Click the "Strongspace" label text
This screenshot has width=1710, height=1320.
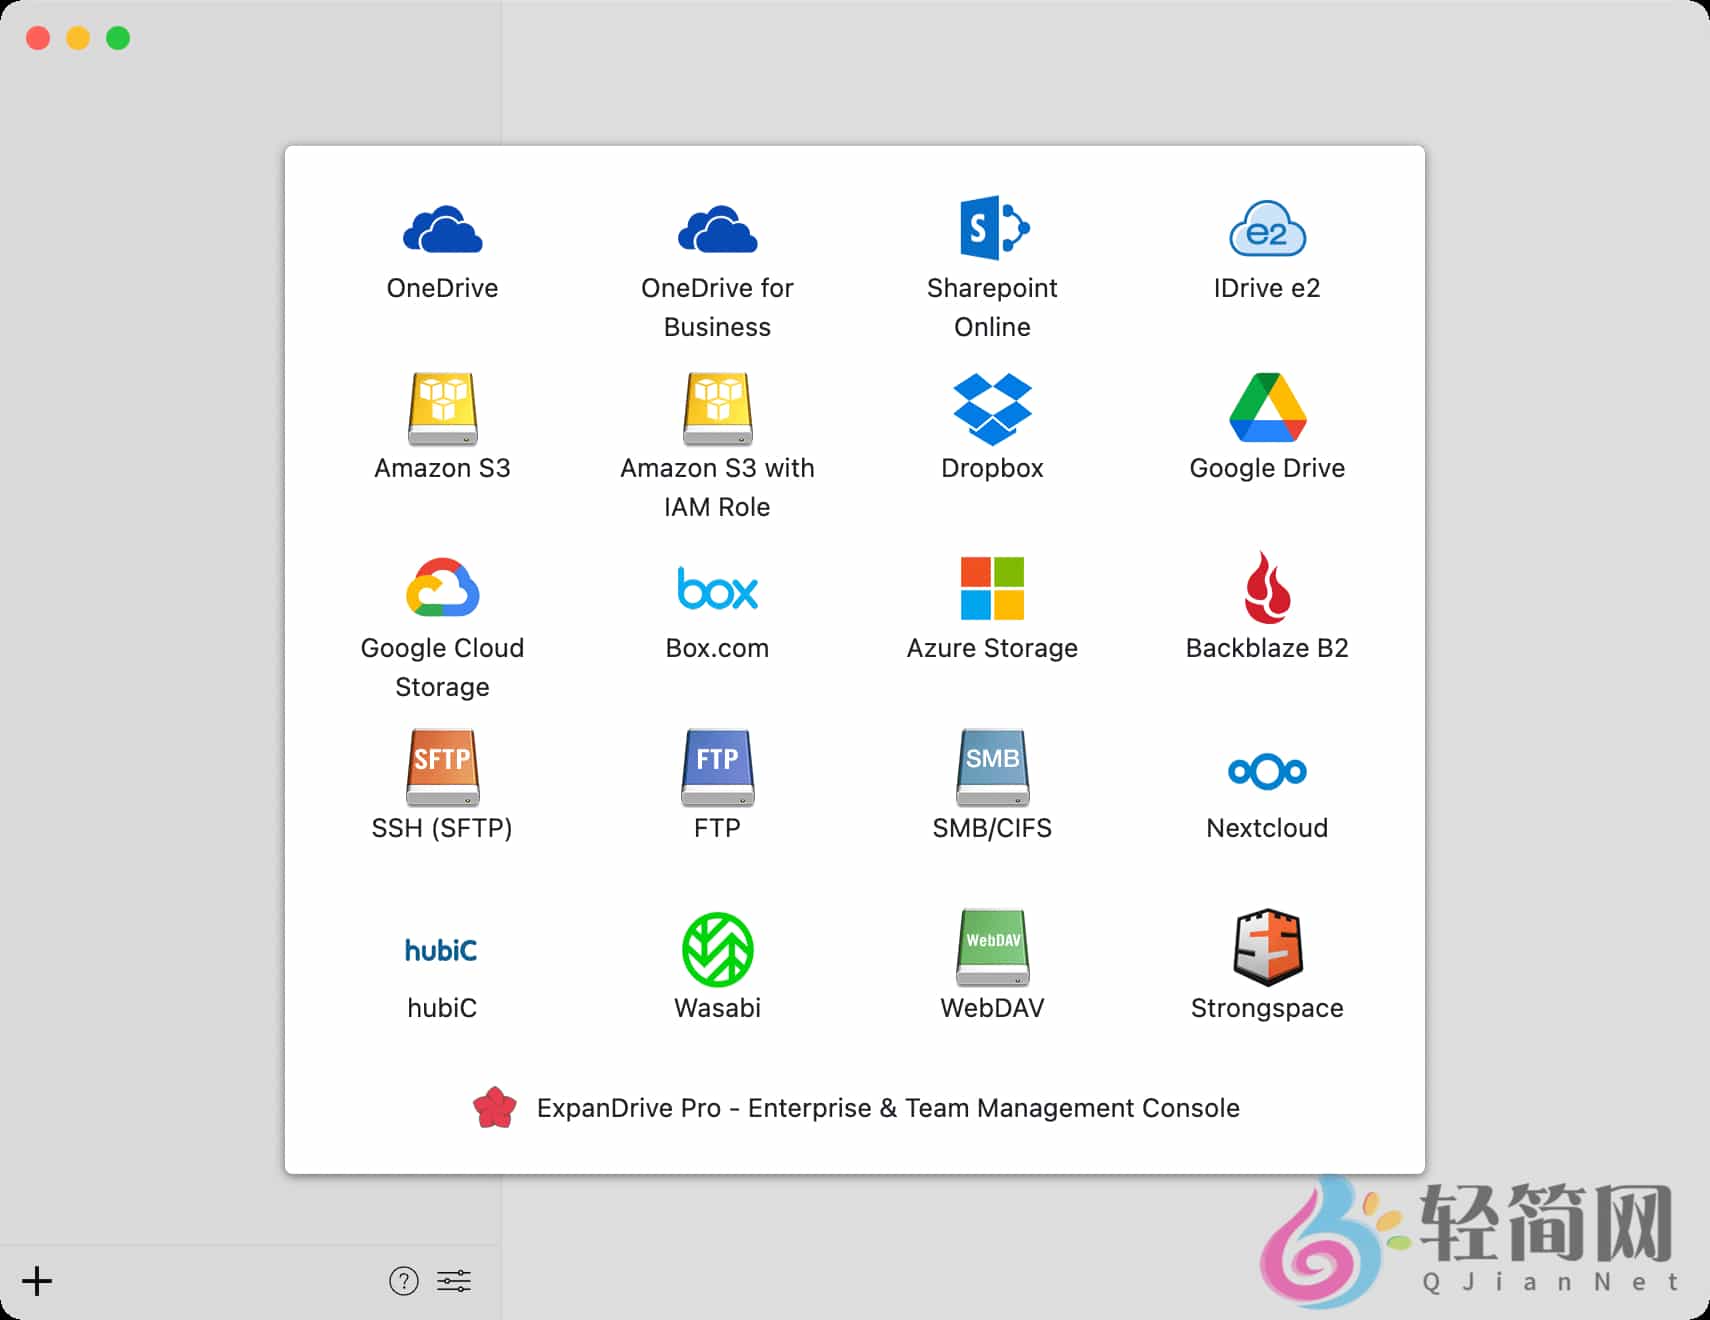click(1267, 1008)
